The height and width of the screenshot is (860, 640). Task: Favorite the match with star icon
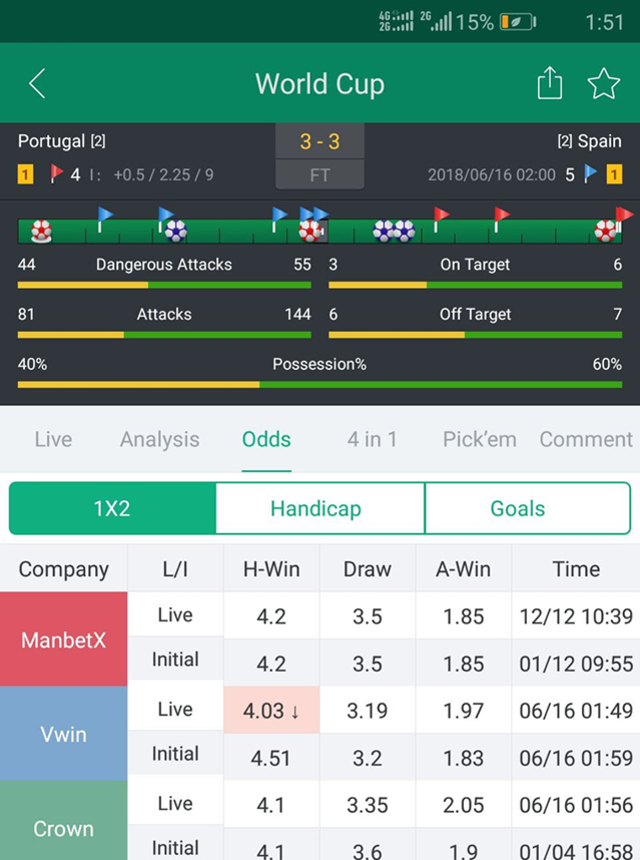tap(603, 83)
